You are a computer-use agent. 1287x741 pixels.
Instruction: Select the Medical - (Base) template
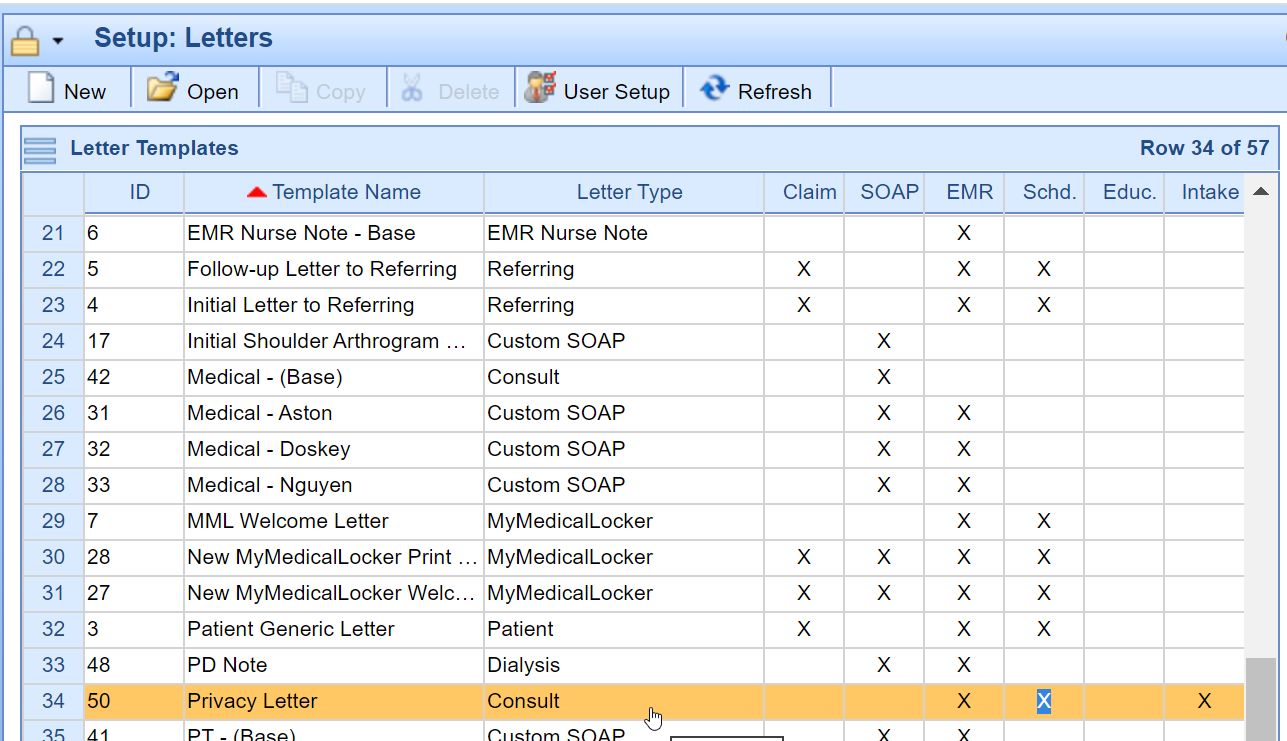tap(265, 377)
